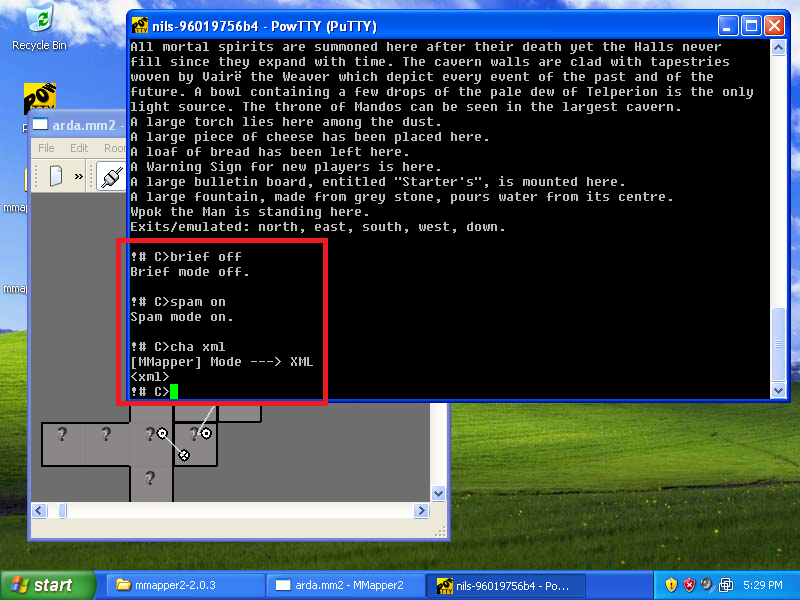Expand the MMapper toolbar overflow chevron
Screen dimensions: 800x600
pyautogui.click(x=78, y=177)
